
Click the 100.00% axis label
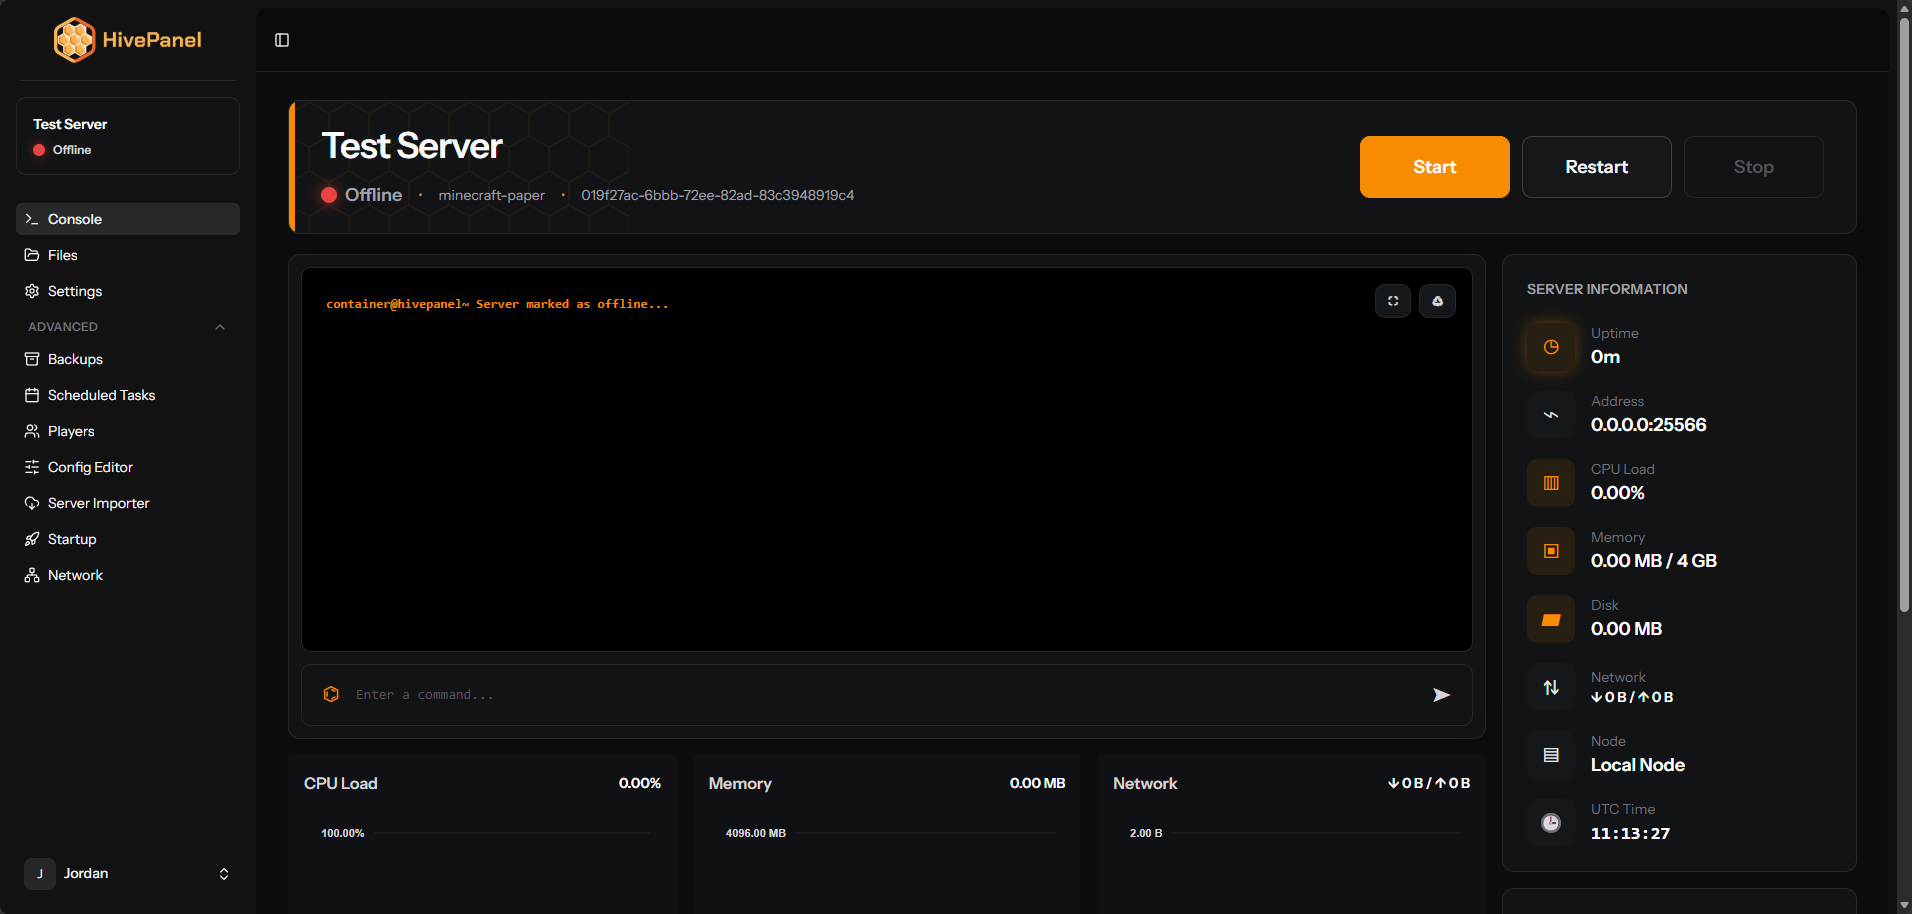coord(343,833)
